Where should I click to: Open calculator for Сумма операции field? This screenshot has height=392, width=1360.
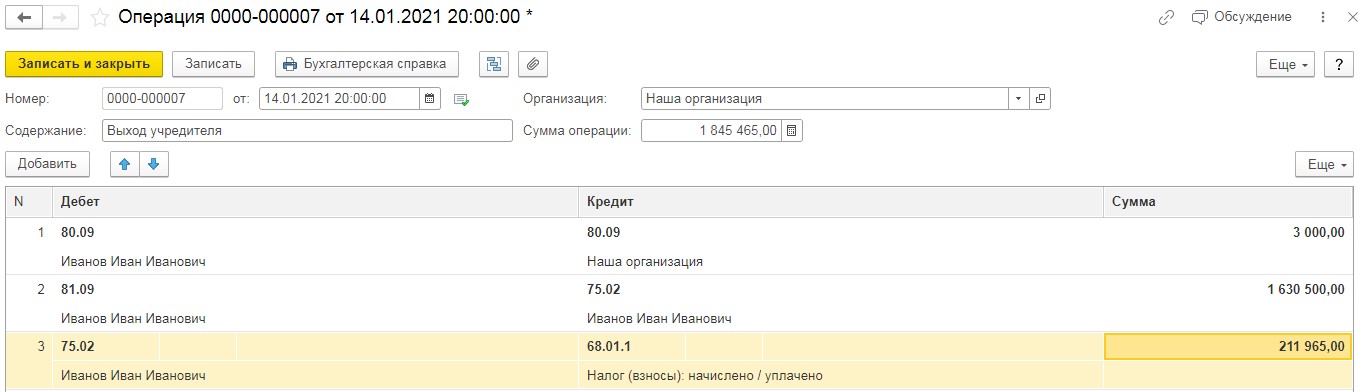point(791,131)
